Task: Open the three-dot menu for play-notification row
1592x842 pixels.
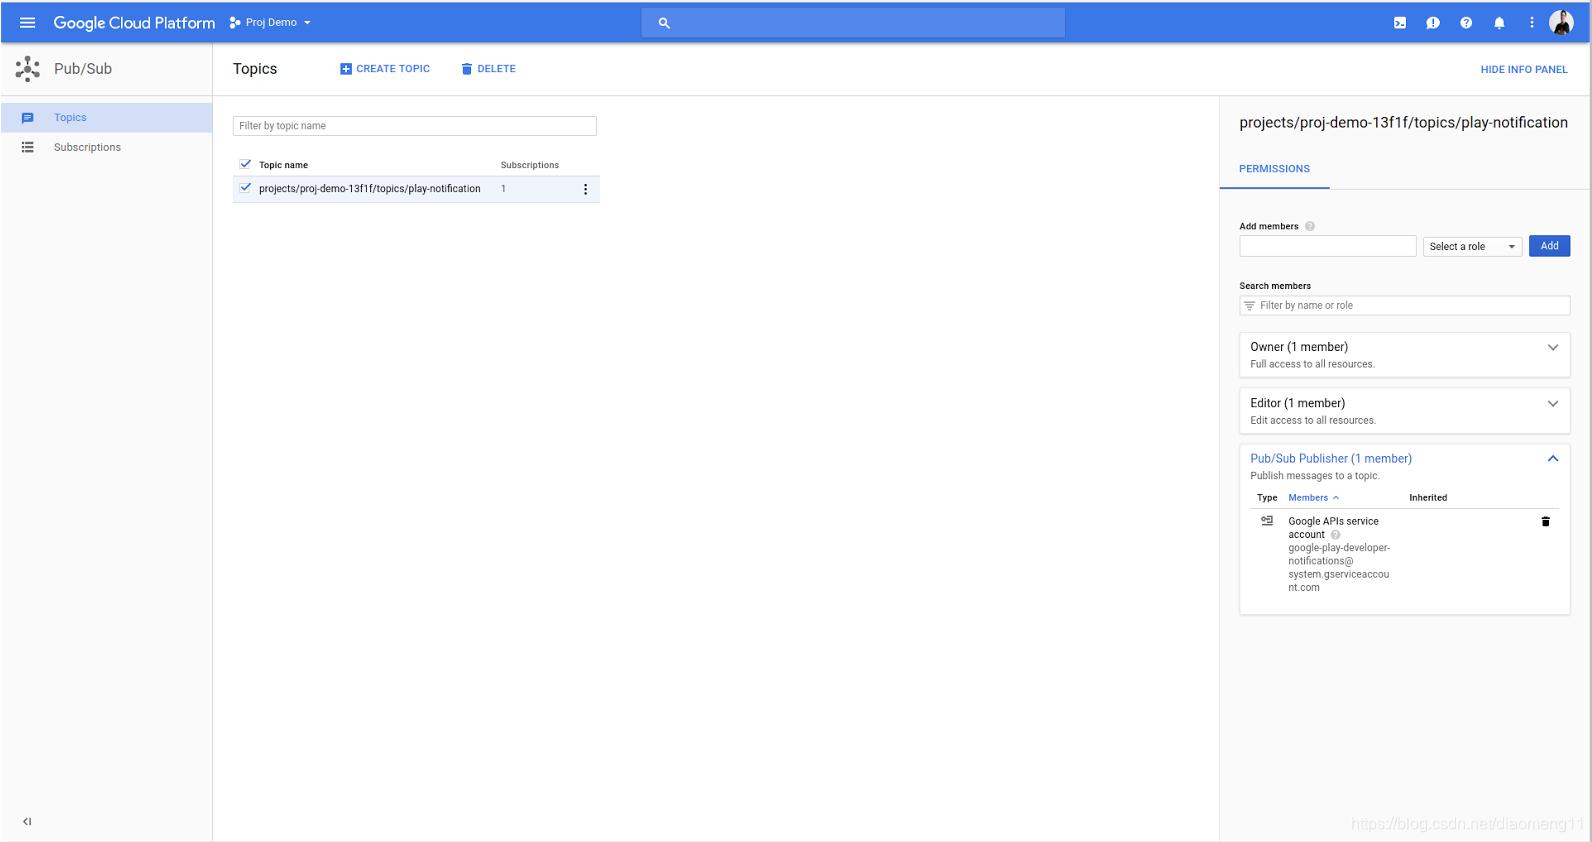Action: point(585,189)
